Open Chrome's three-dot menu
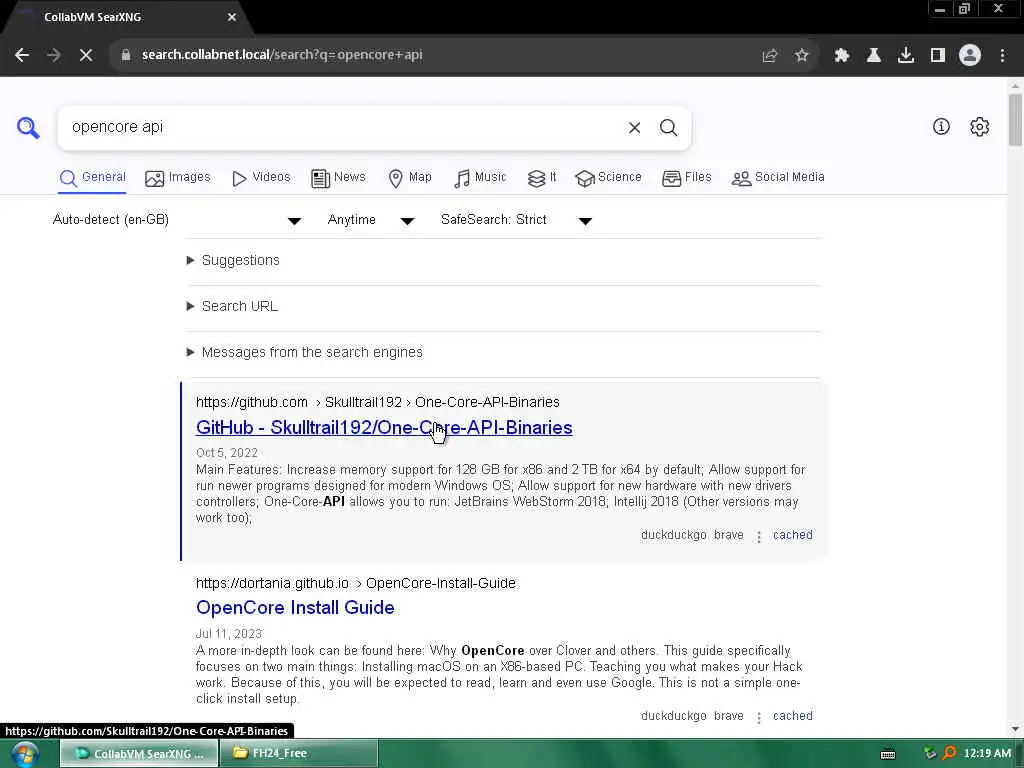Viewport: 1024px width, 768px height. (x=1002, y=56)
